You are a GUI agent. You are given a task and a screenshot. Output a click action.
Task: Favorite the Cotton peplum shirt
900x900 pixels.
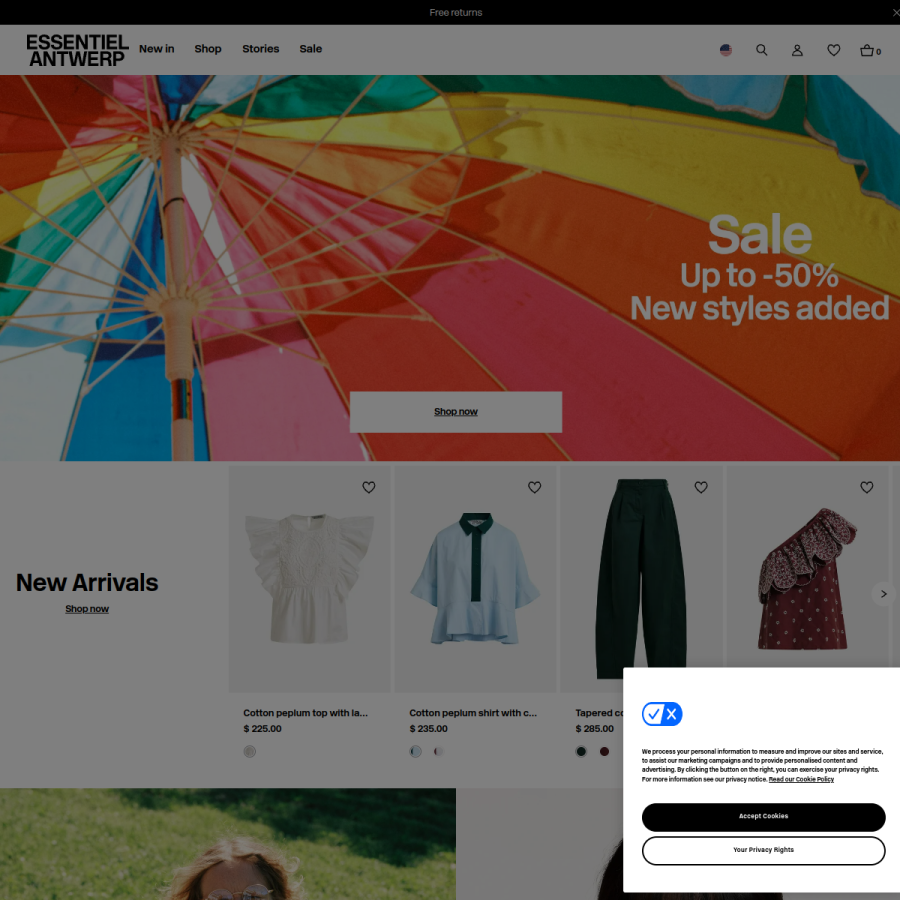tap(534, 487)
